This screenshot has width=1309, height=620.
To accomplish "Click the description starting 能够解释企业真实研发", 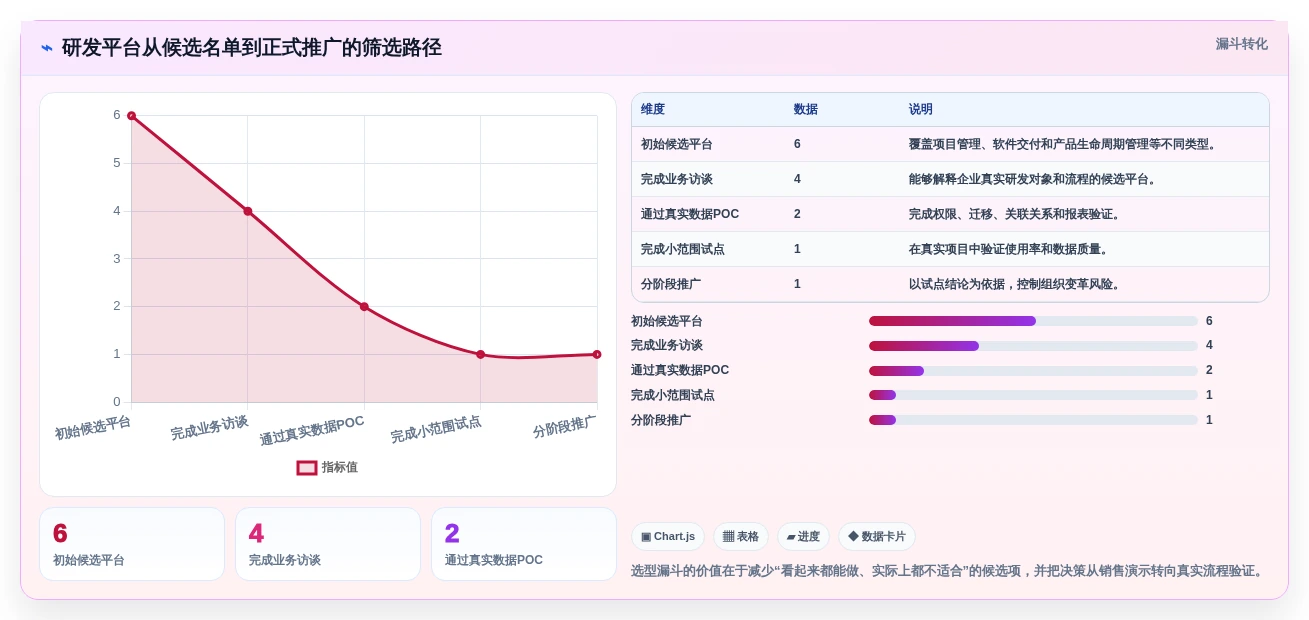I will pyautogui.click(x=1034, y=179).
